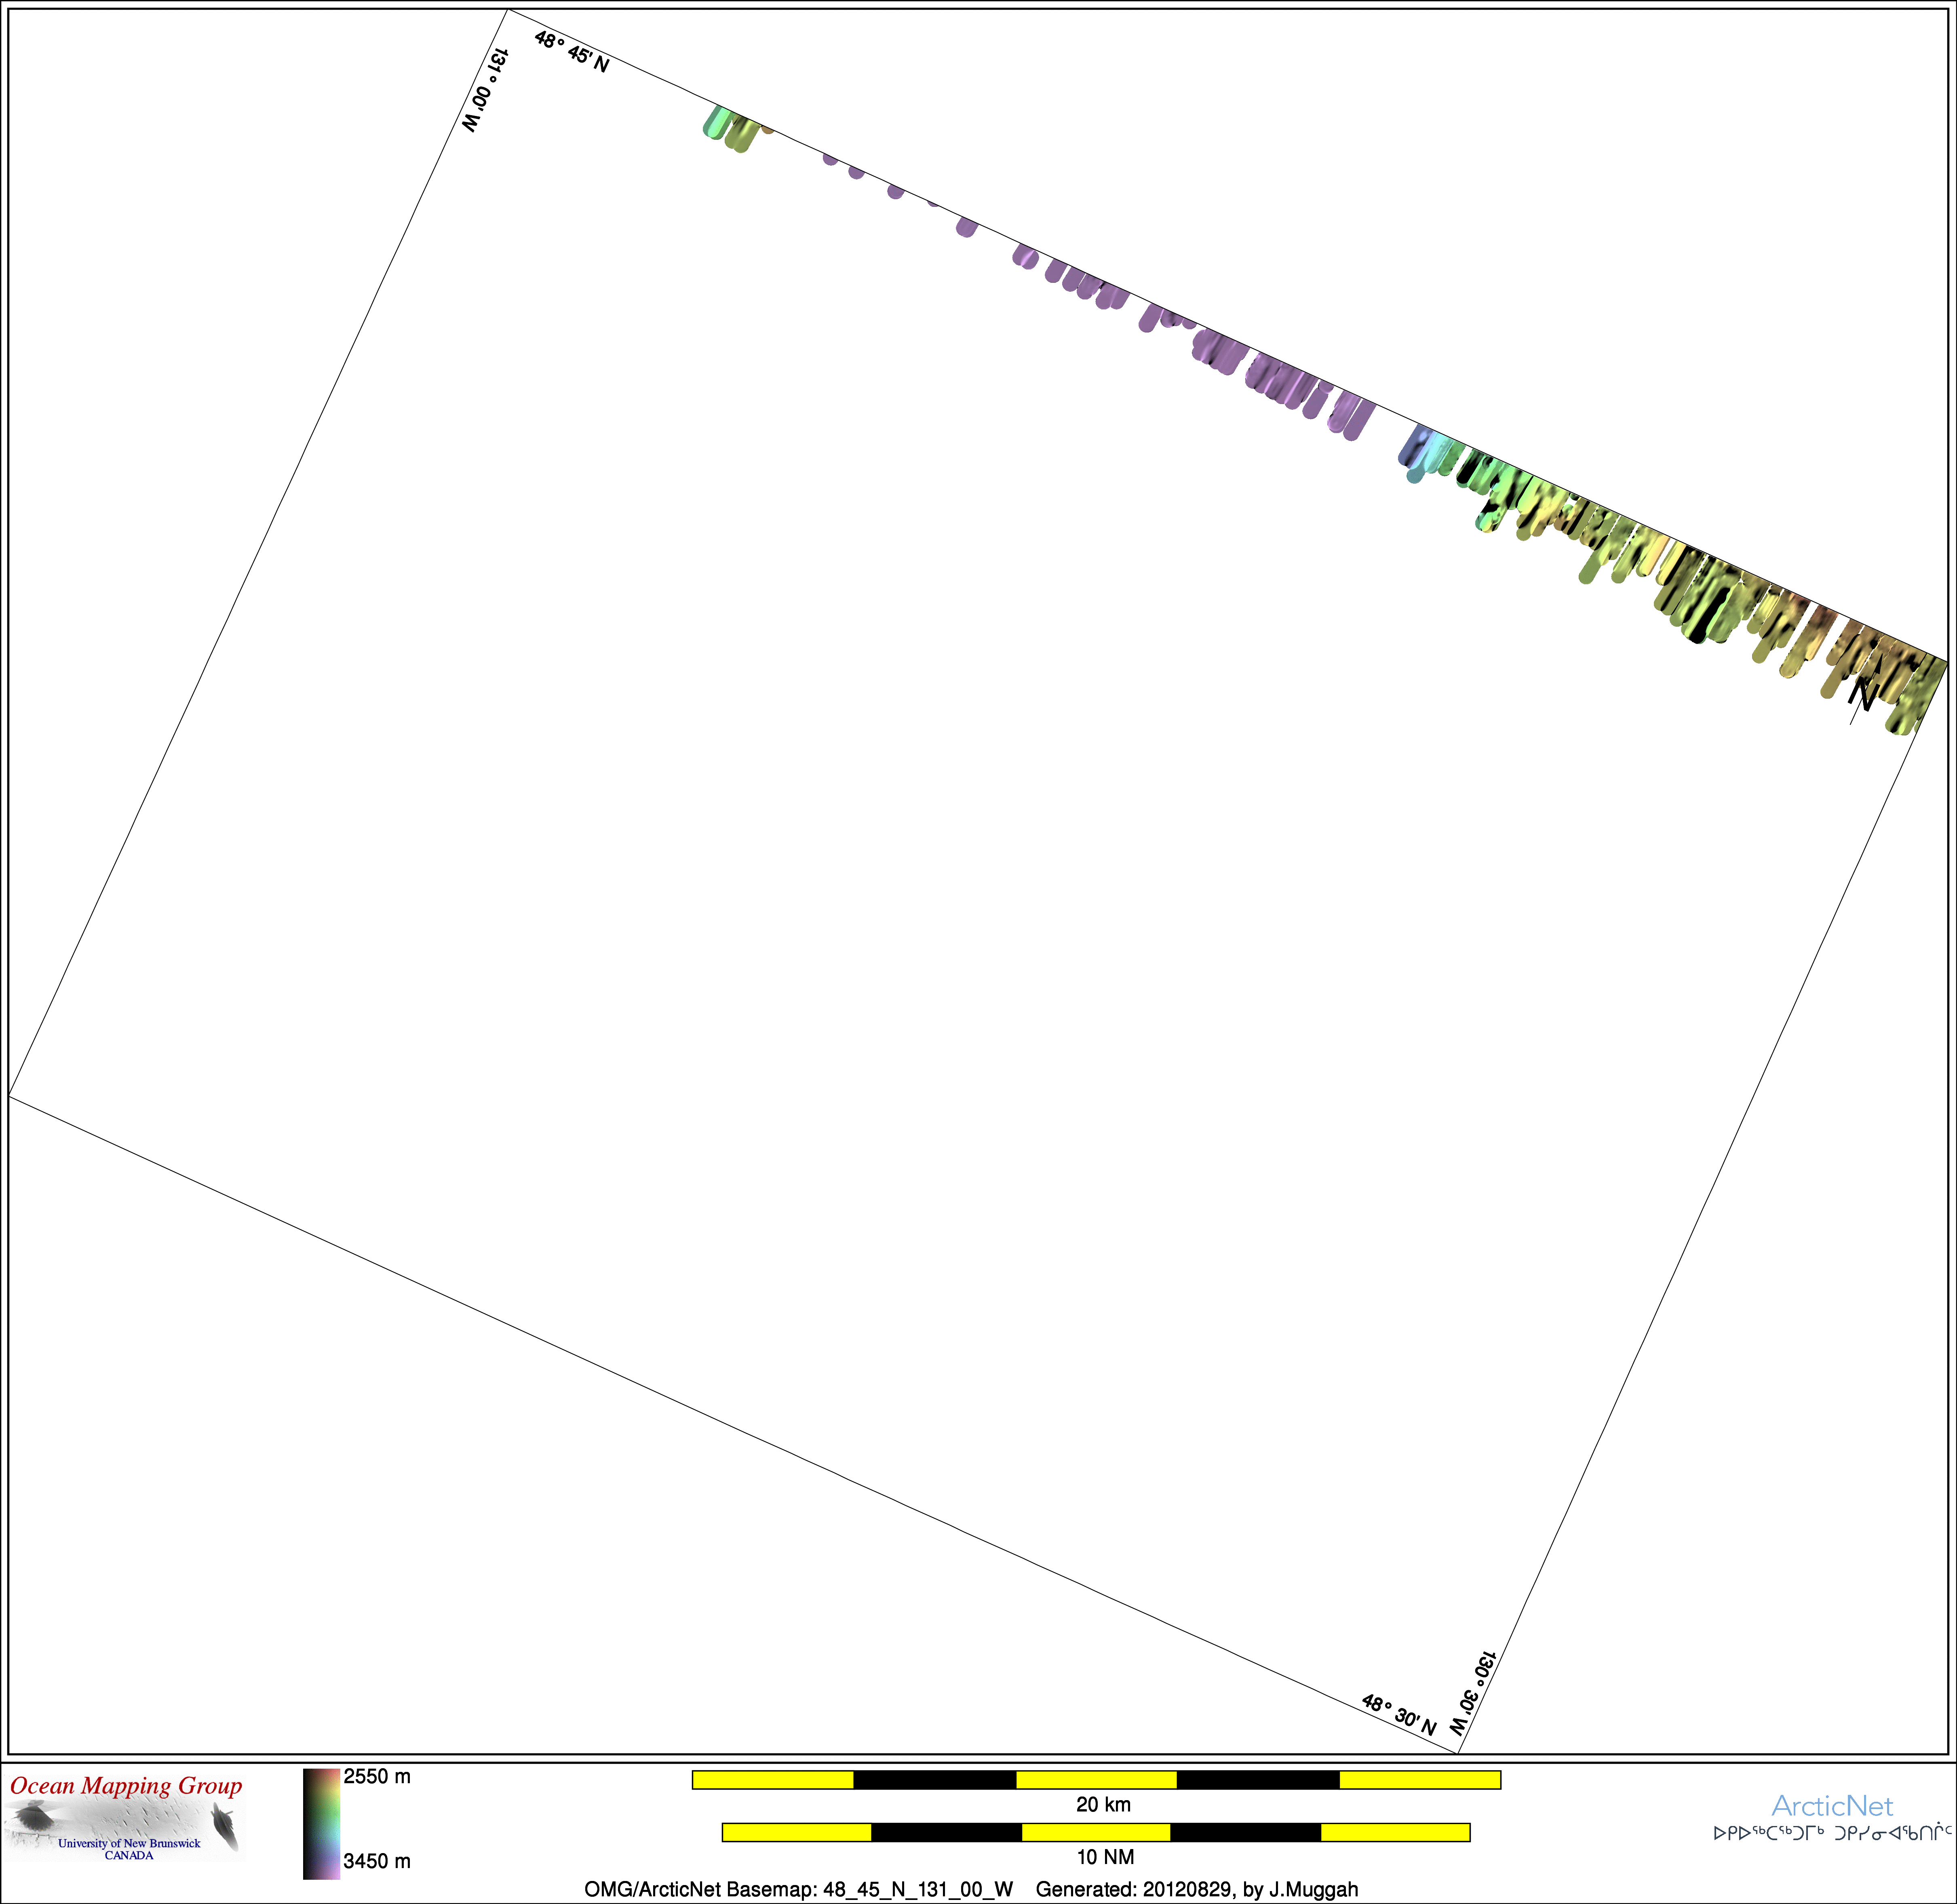Click the 10 NM scale label
1957x1904 pixels.
coord(1105,1857)
